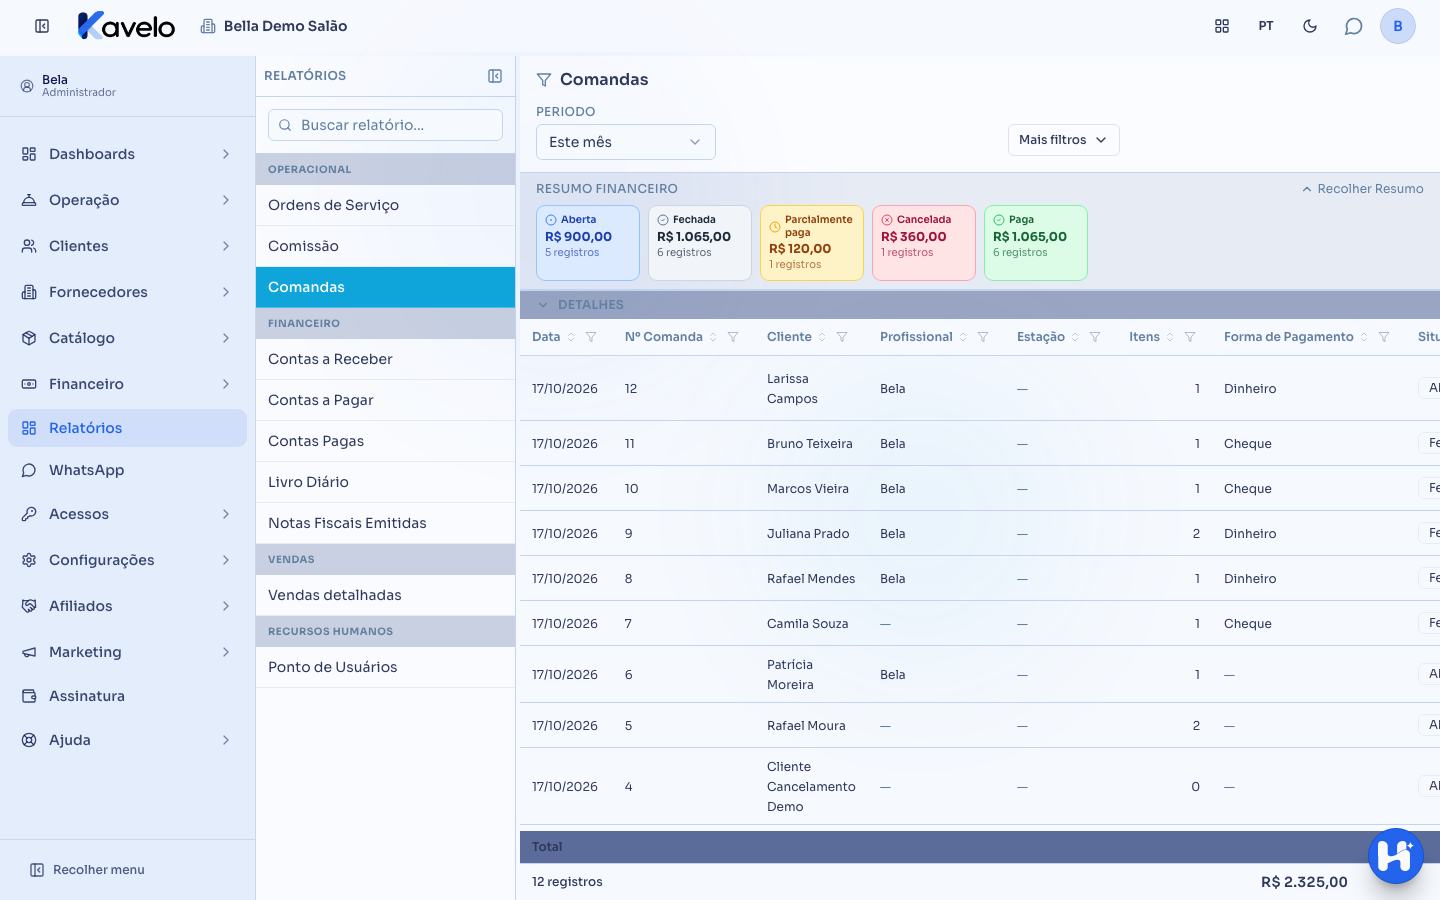Open the Este mês period dropdown

point(626,142)
